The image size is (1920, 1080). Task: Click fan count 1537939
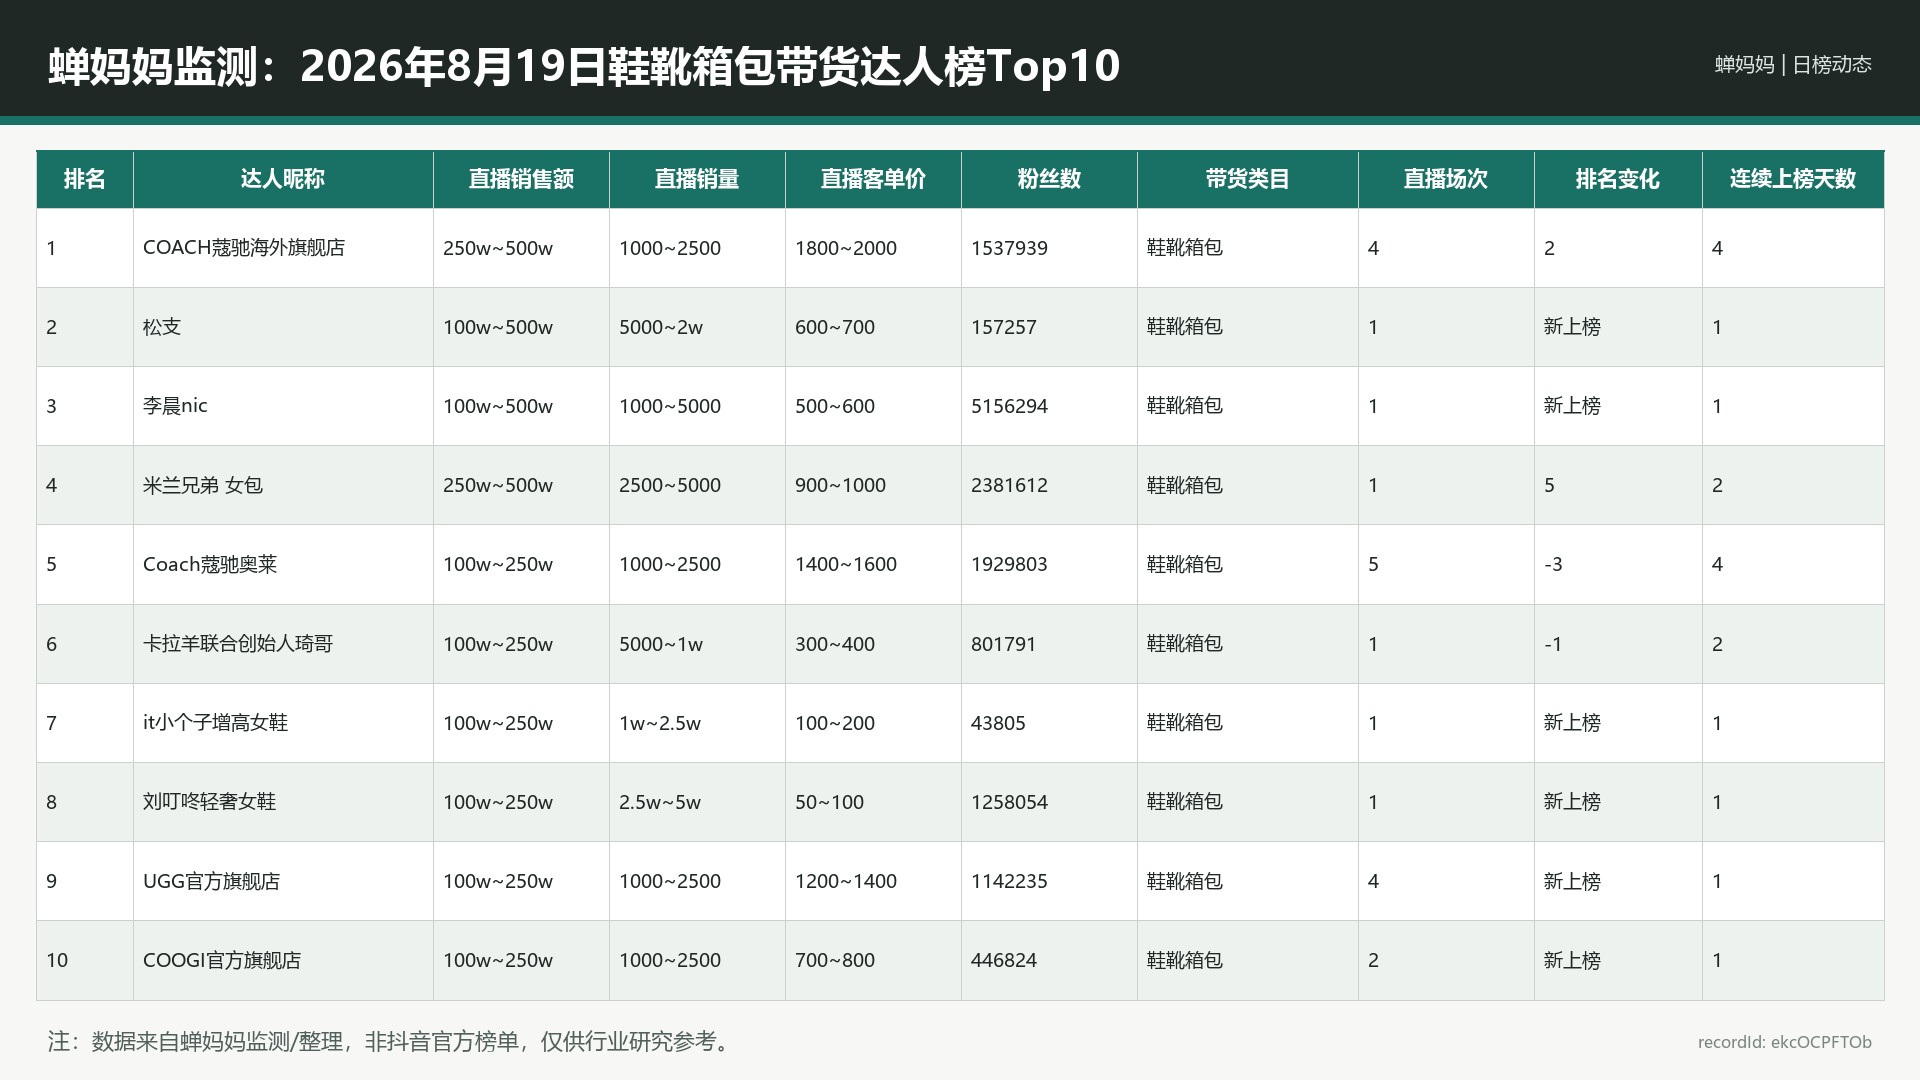tap(1009, 248)
